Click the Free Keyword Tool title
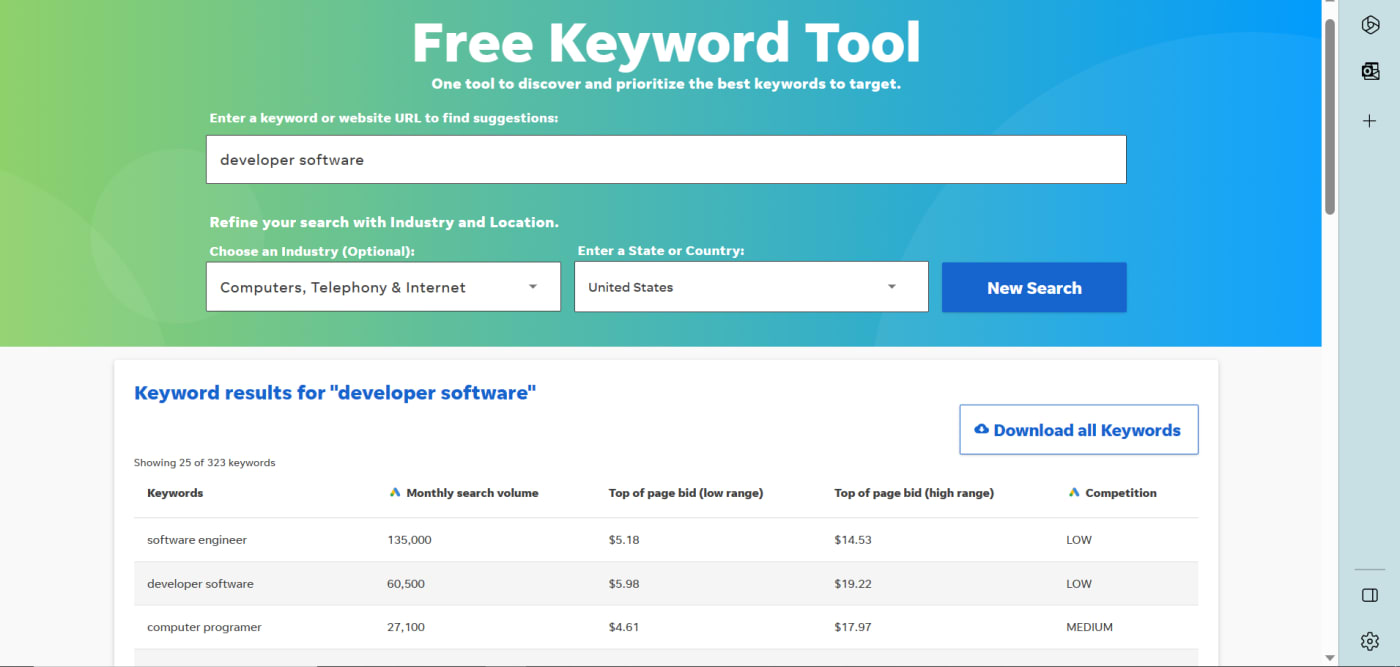The height and width of the screenshot is (667, 1400). [666, 42]
